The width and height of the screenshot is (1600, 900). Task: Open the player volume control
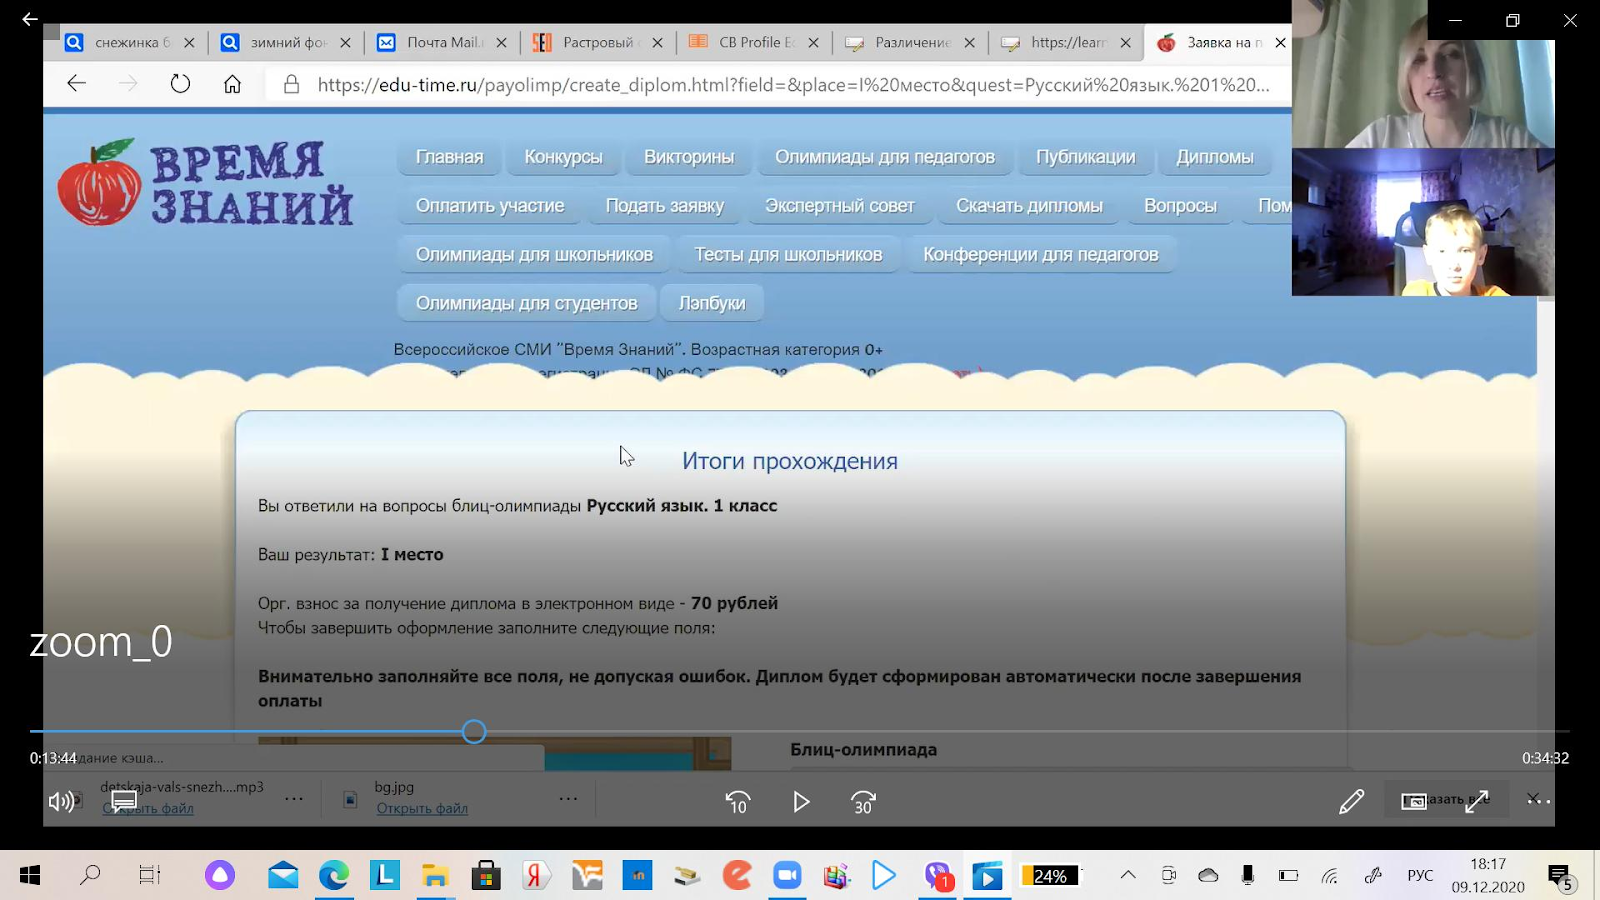[61, 801]
